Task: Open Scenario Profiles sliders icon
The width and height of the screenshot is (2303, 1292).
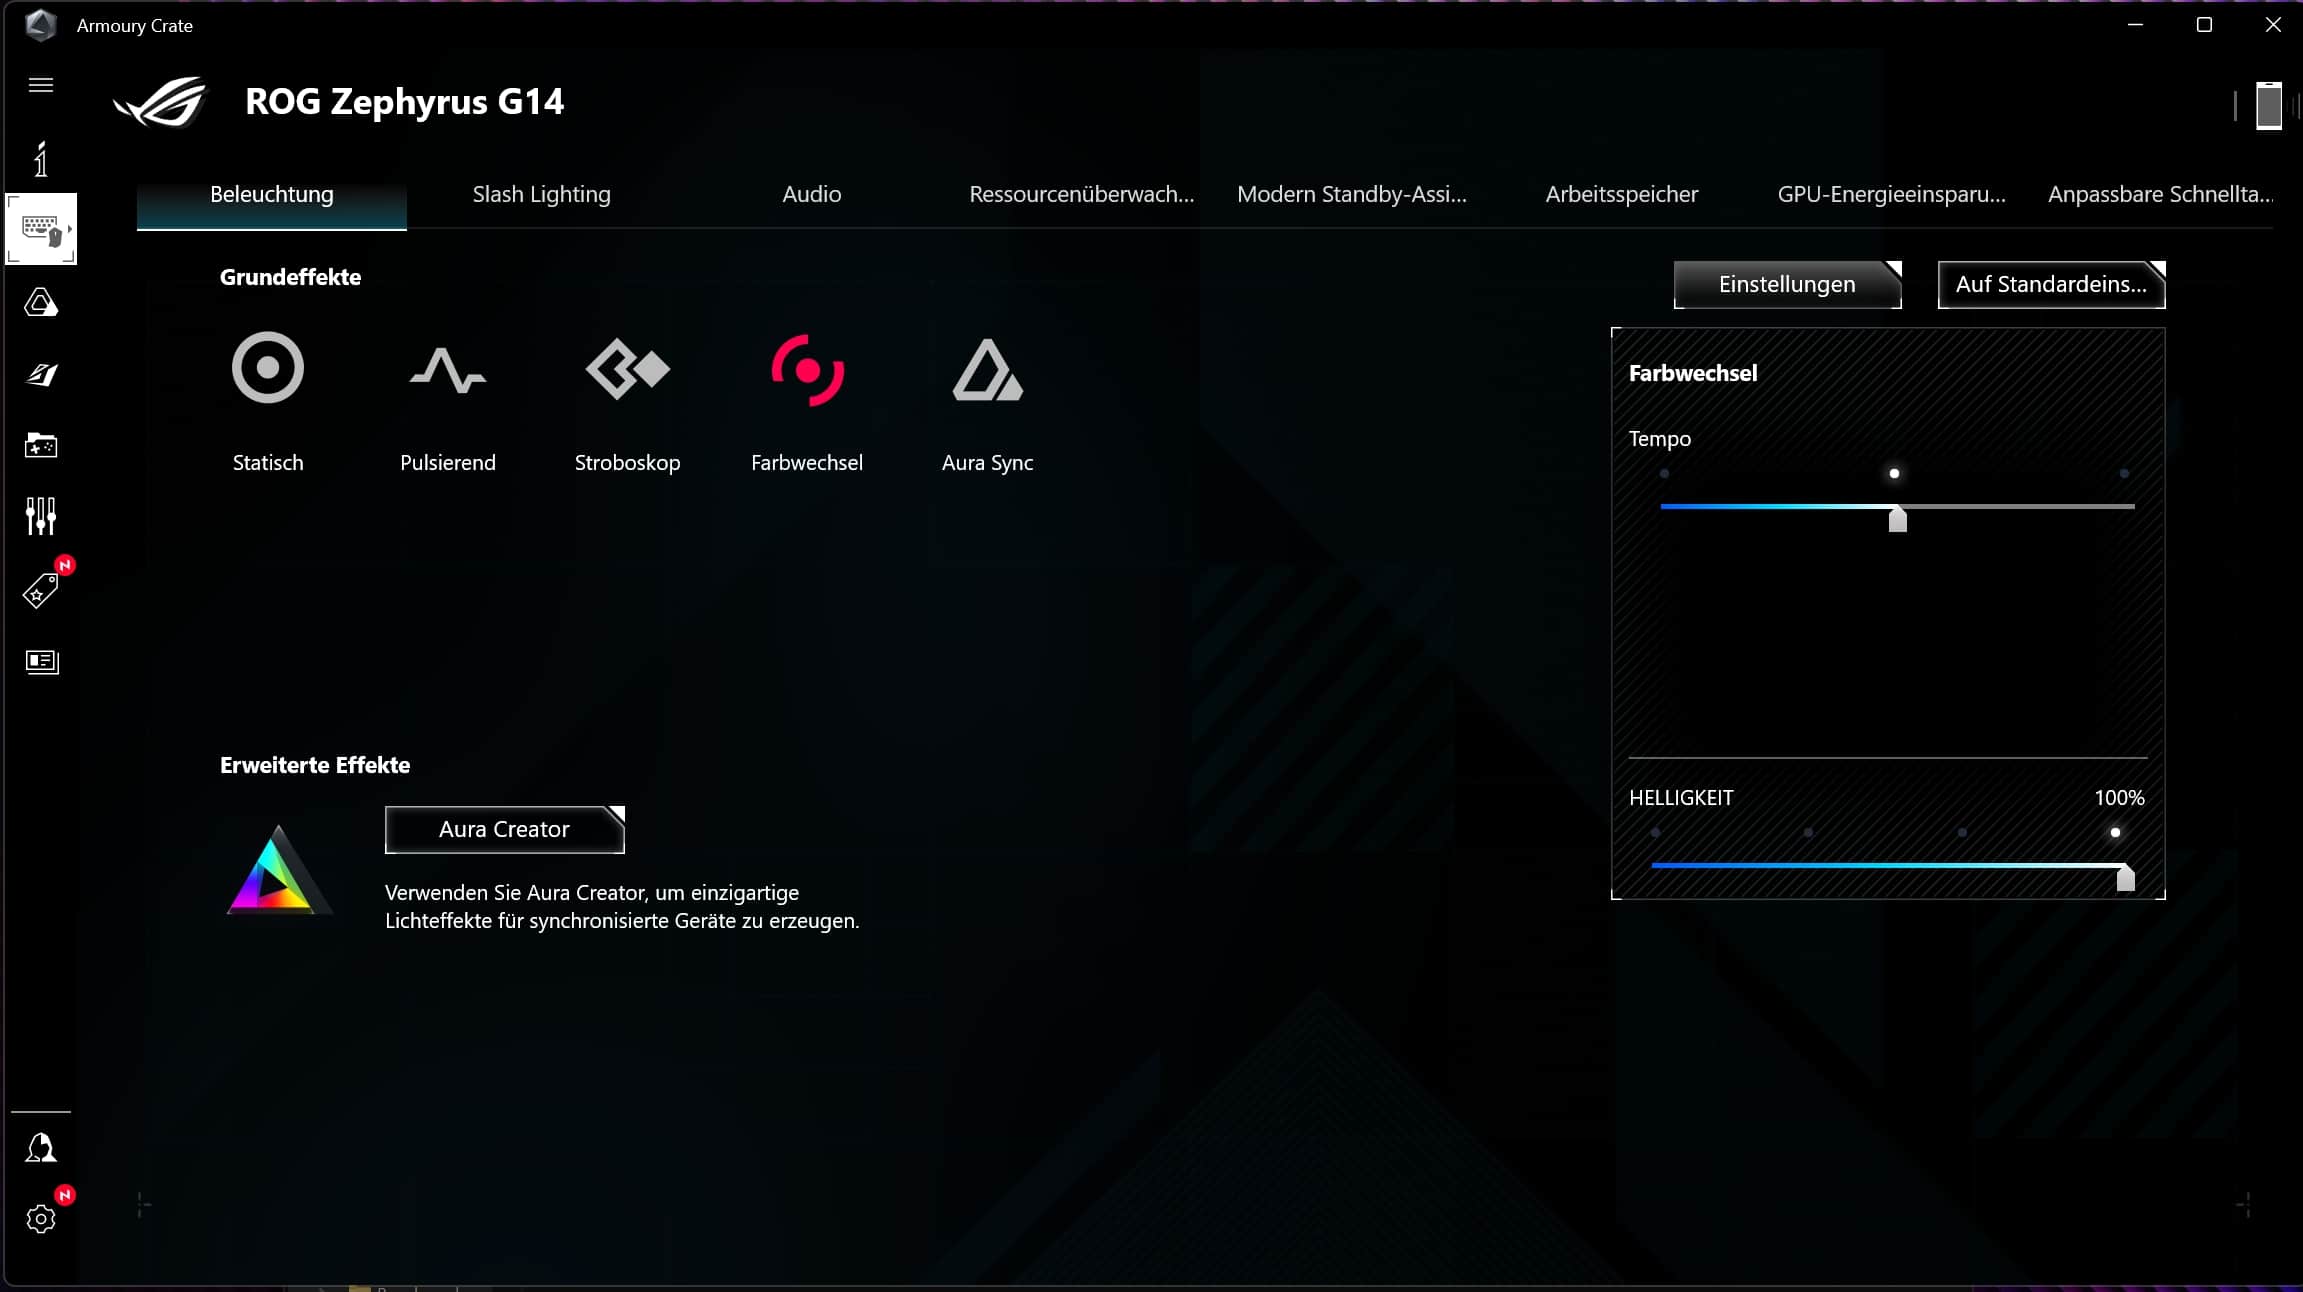Action: (41, 516)
